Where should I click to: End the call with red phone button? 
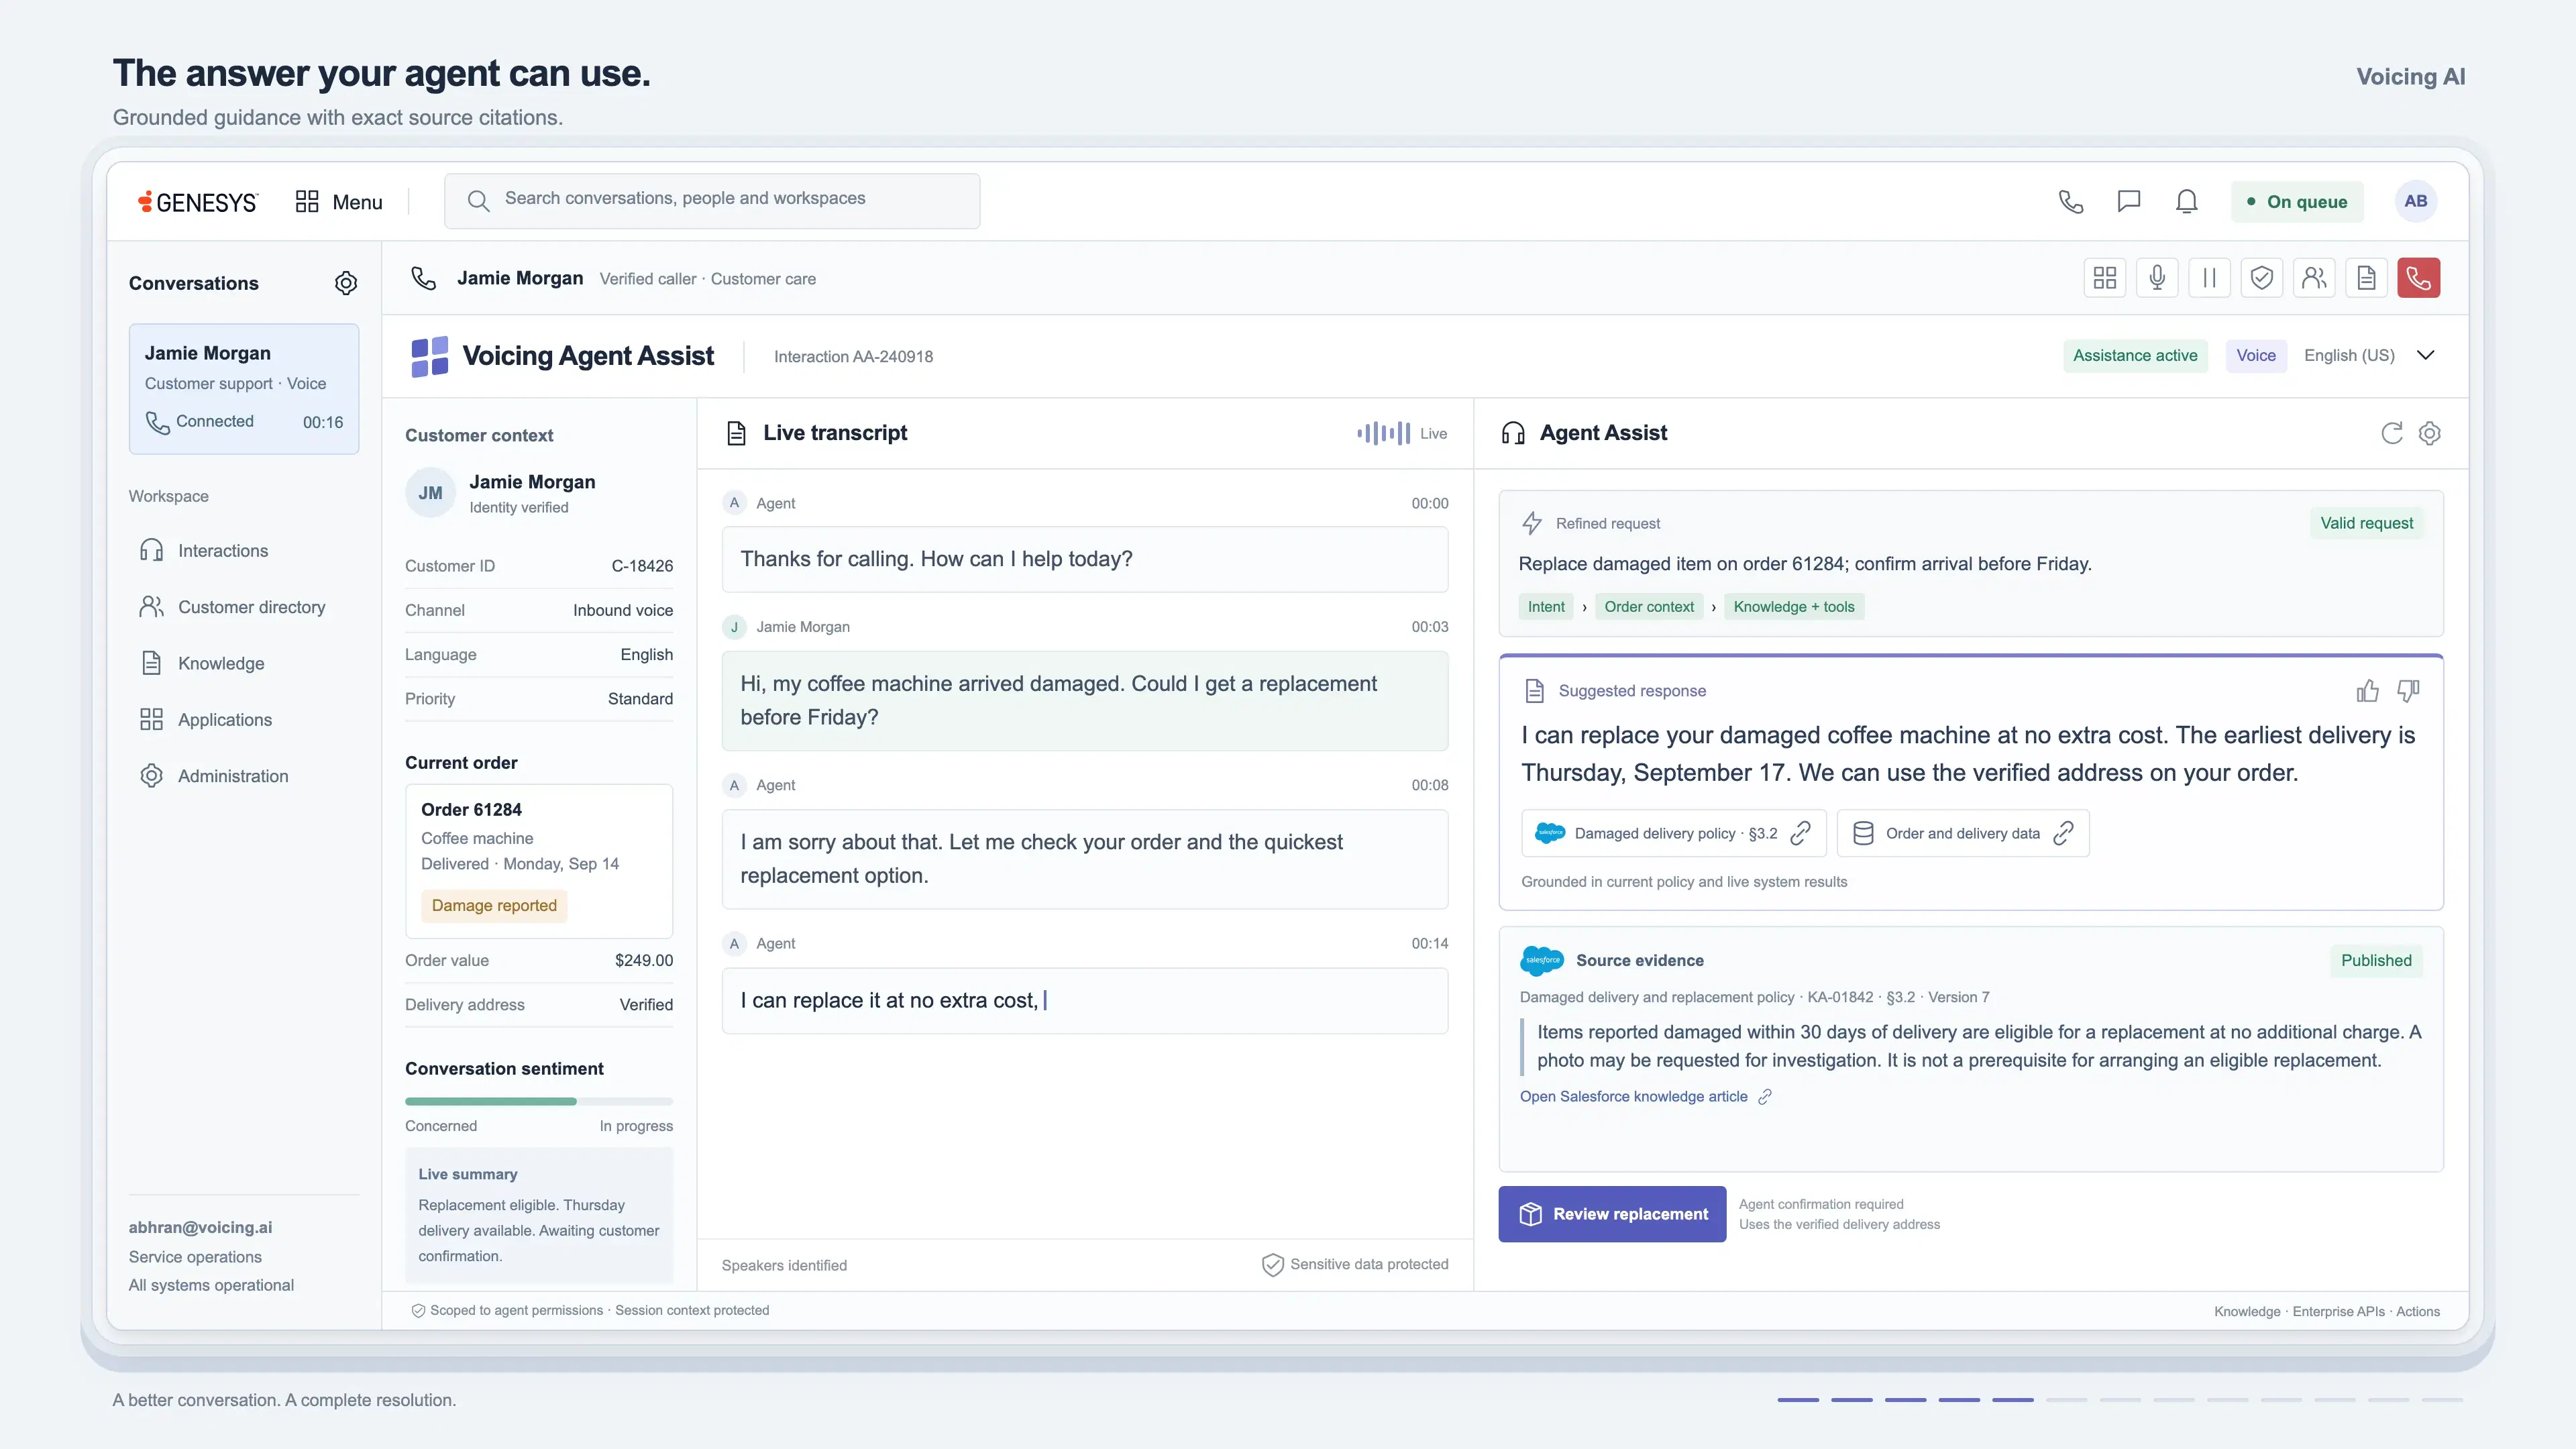[x=2418, y=278]
